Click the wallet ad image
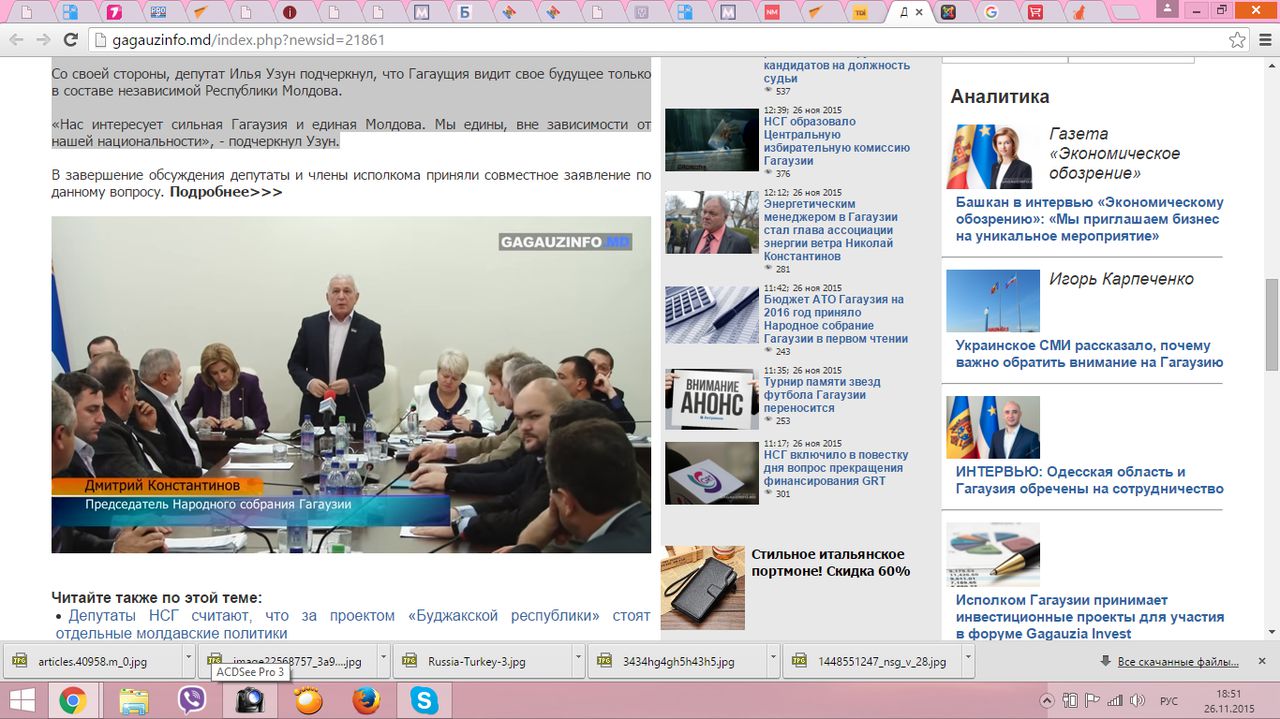 click(703, 588)
